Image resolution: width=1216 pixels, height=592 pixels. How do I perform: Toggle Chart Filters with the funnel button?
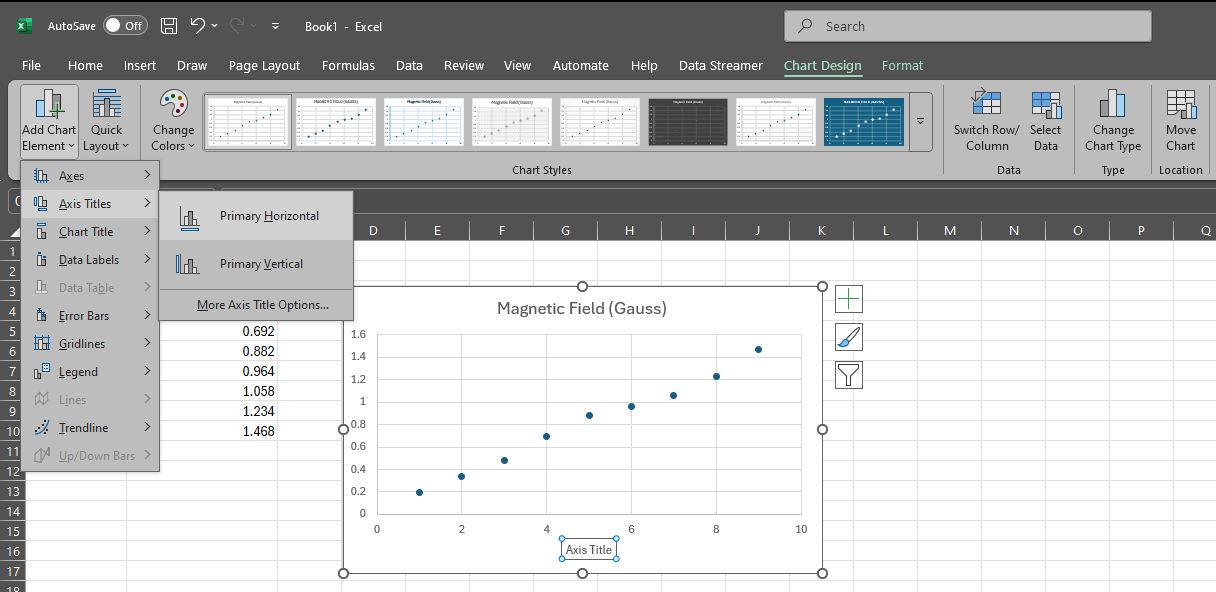point(848,376)
